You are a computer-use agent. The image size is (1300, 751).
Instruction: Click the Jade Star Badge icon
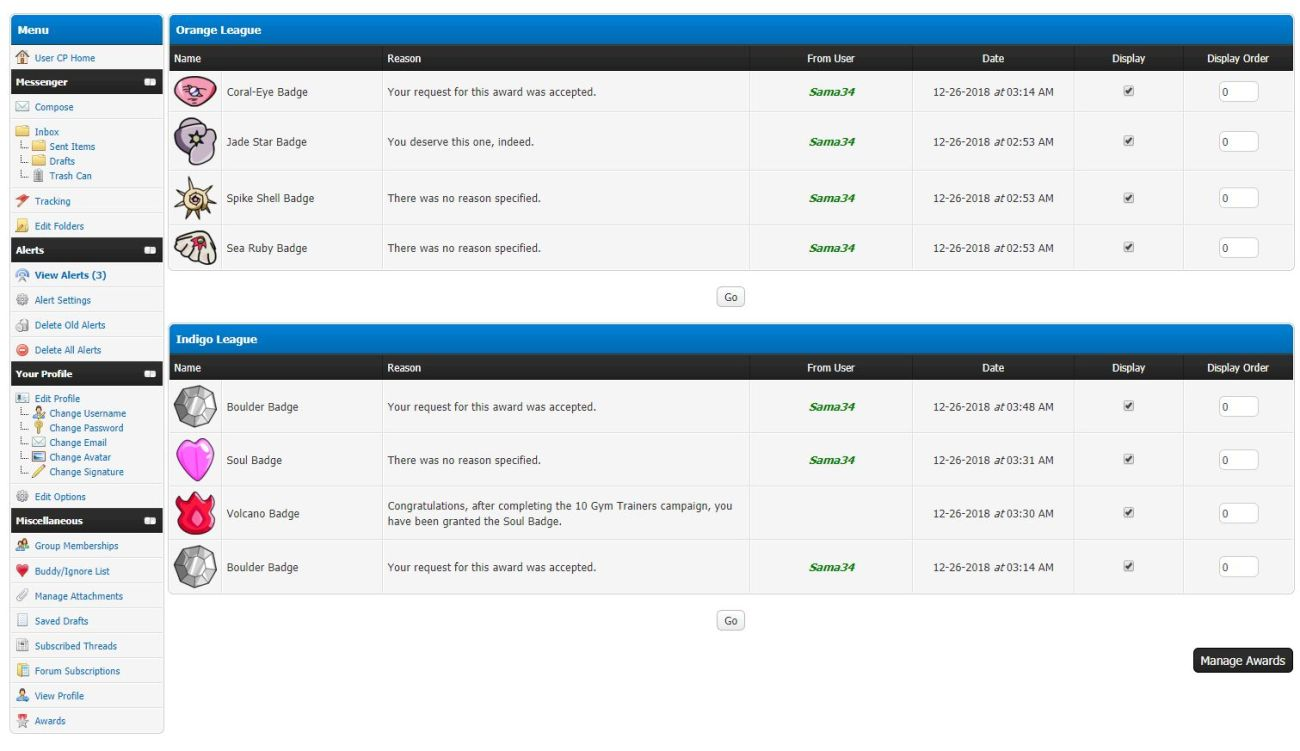click(194, 141)
